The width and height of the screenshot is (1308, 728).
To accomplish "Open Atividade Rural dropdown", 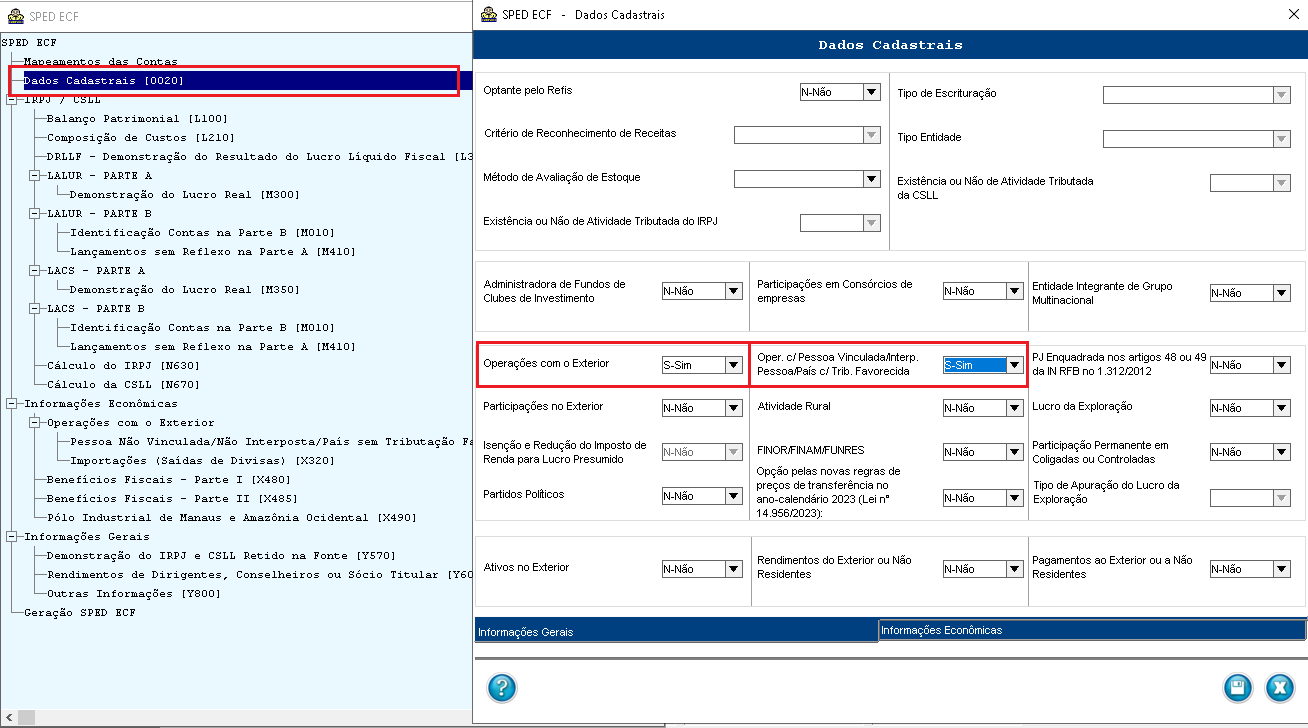I will (1015, 408).
